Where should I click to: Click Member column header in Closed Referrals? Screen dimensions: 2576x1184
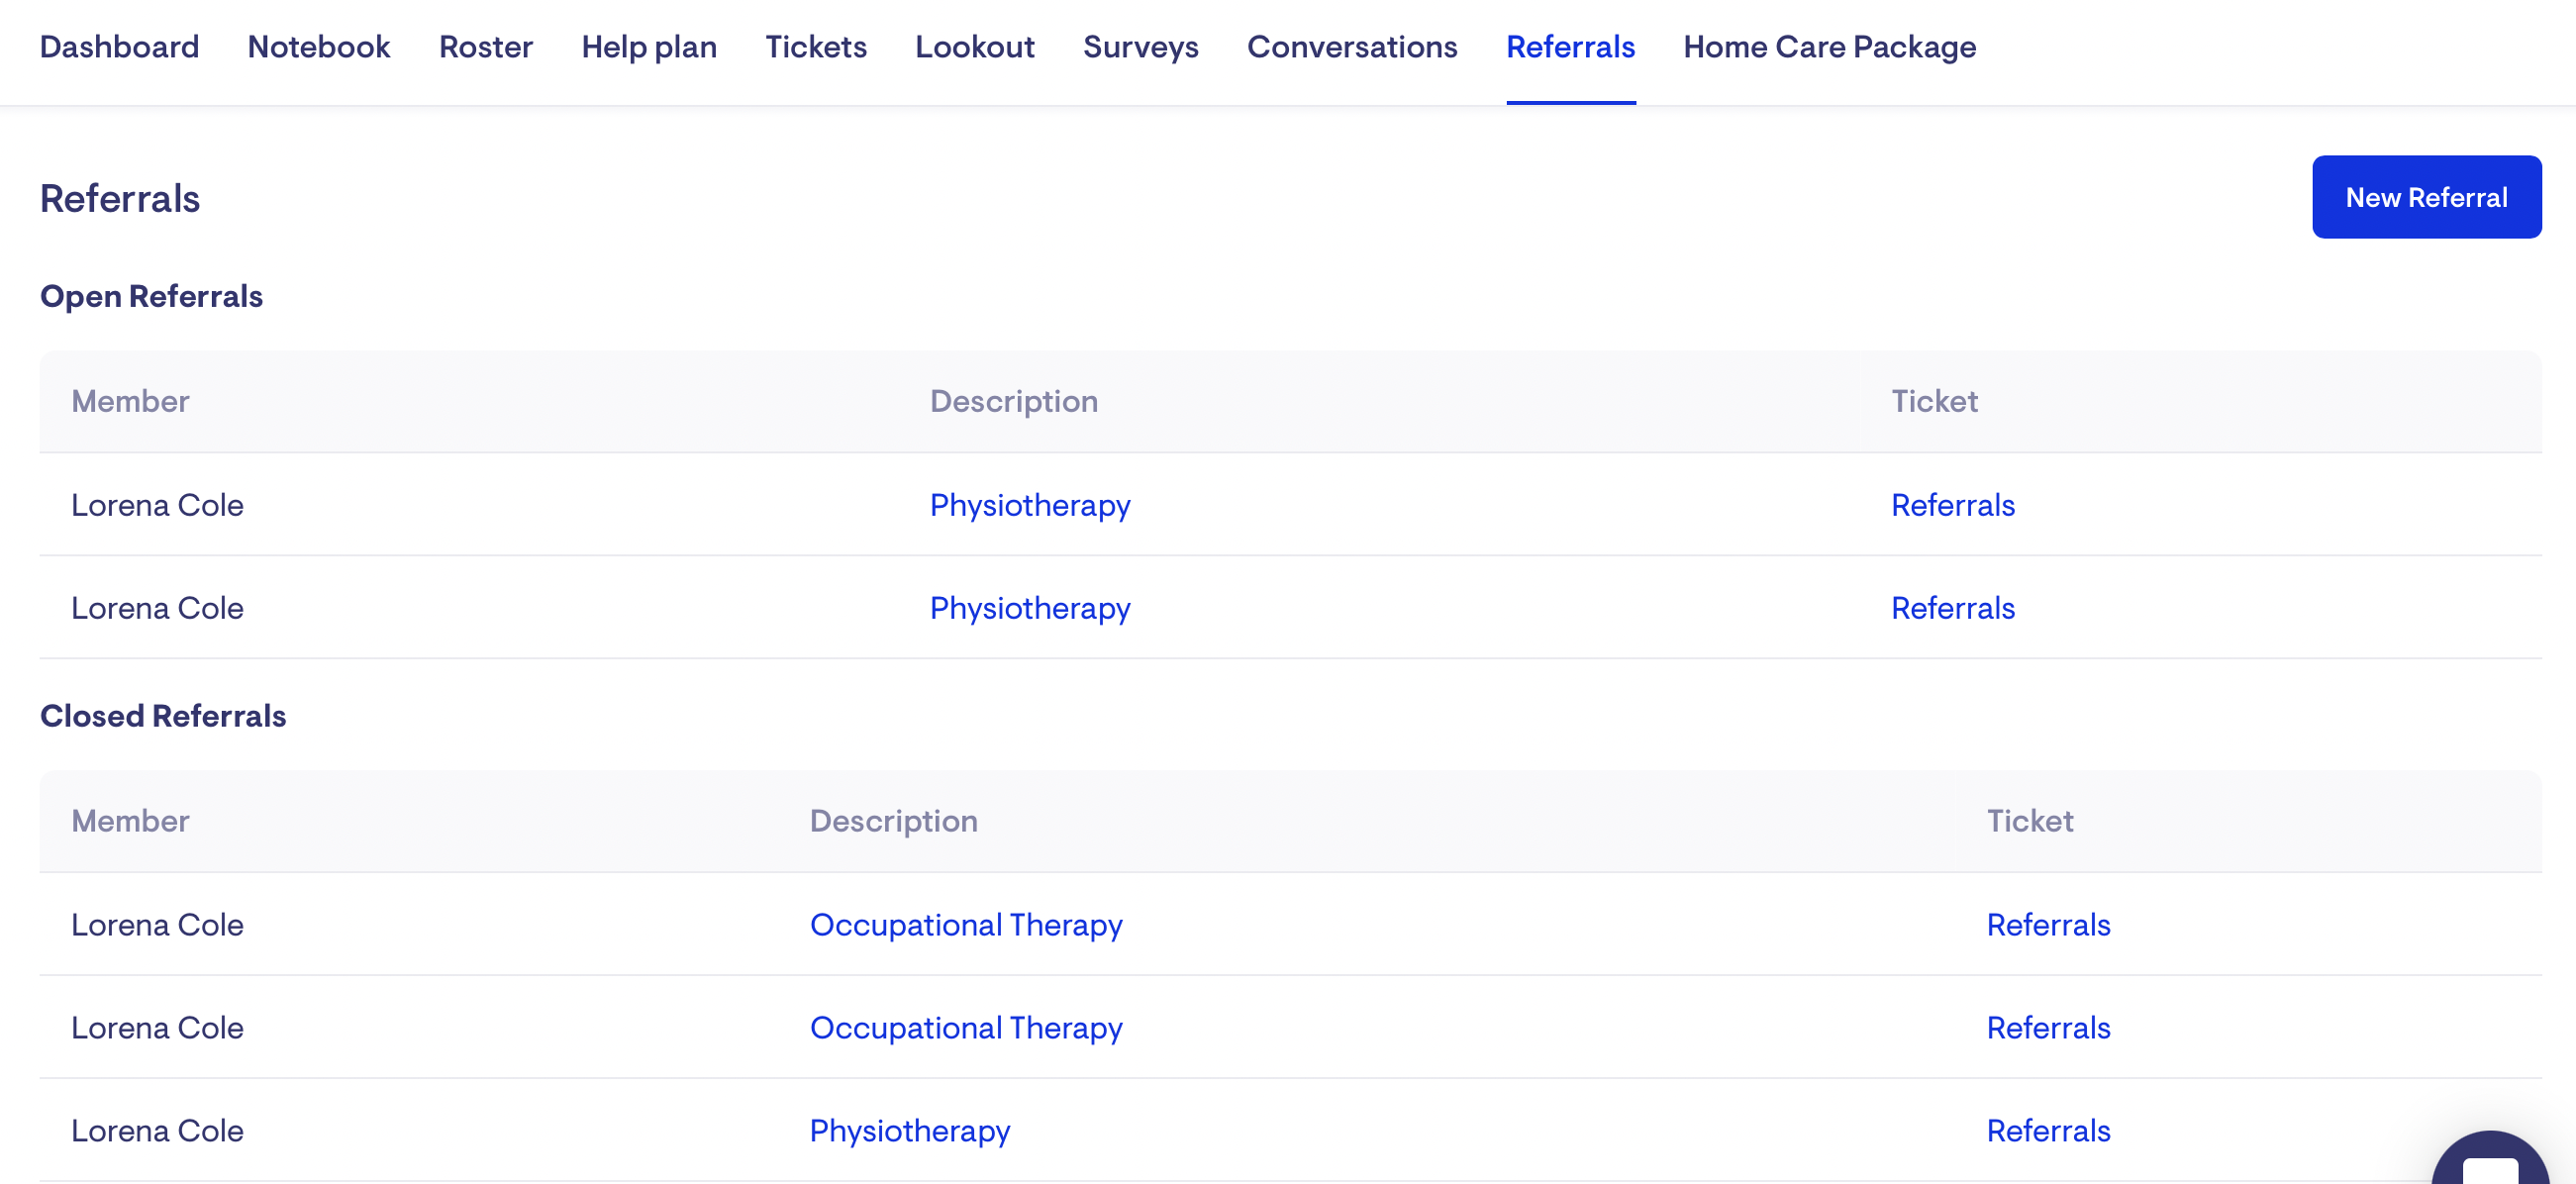(130, 821)
